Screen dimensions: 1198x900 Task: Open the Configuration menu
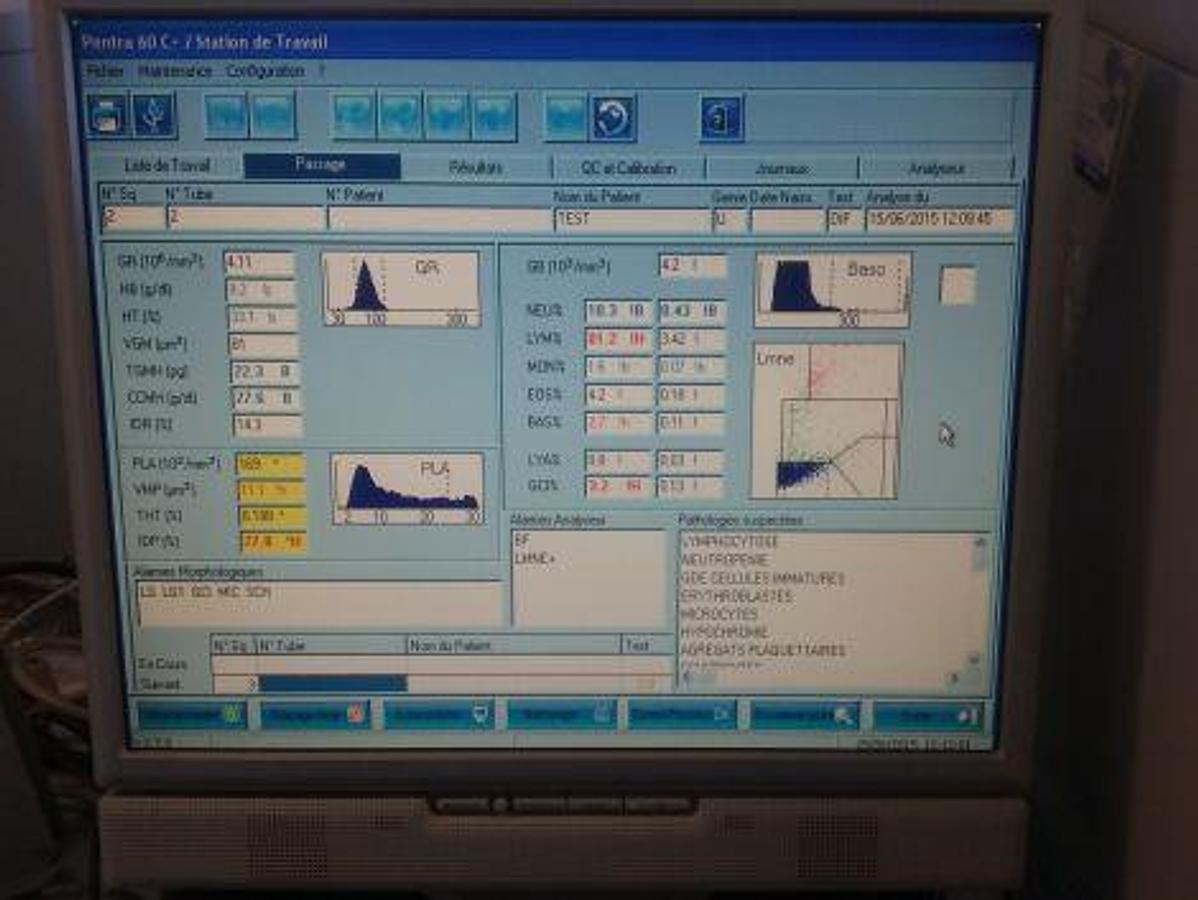coord(265,72)
